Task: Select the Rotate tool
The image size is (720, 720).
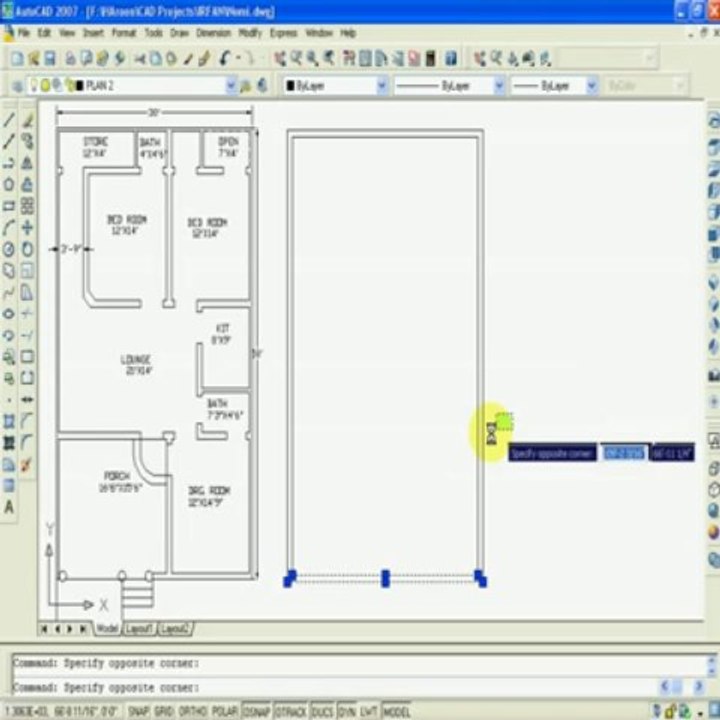Action: click(27, 249)
